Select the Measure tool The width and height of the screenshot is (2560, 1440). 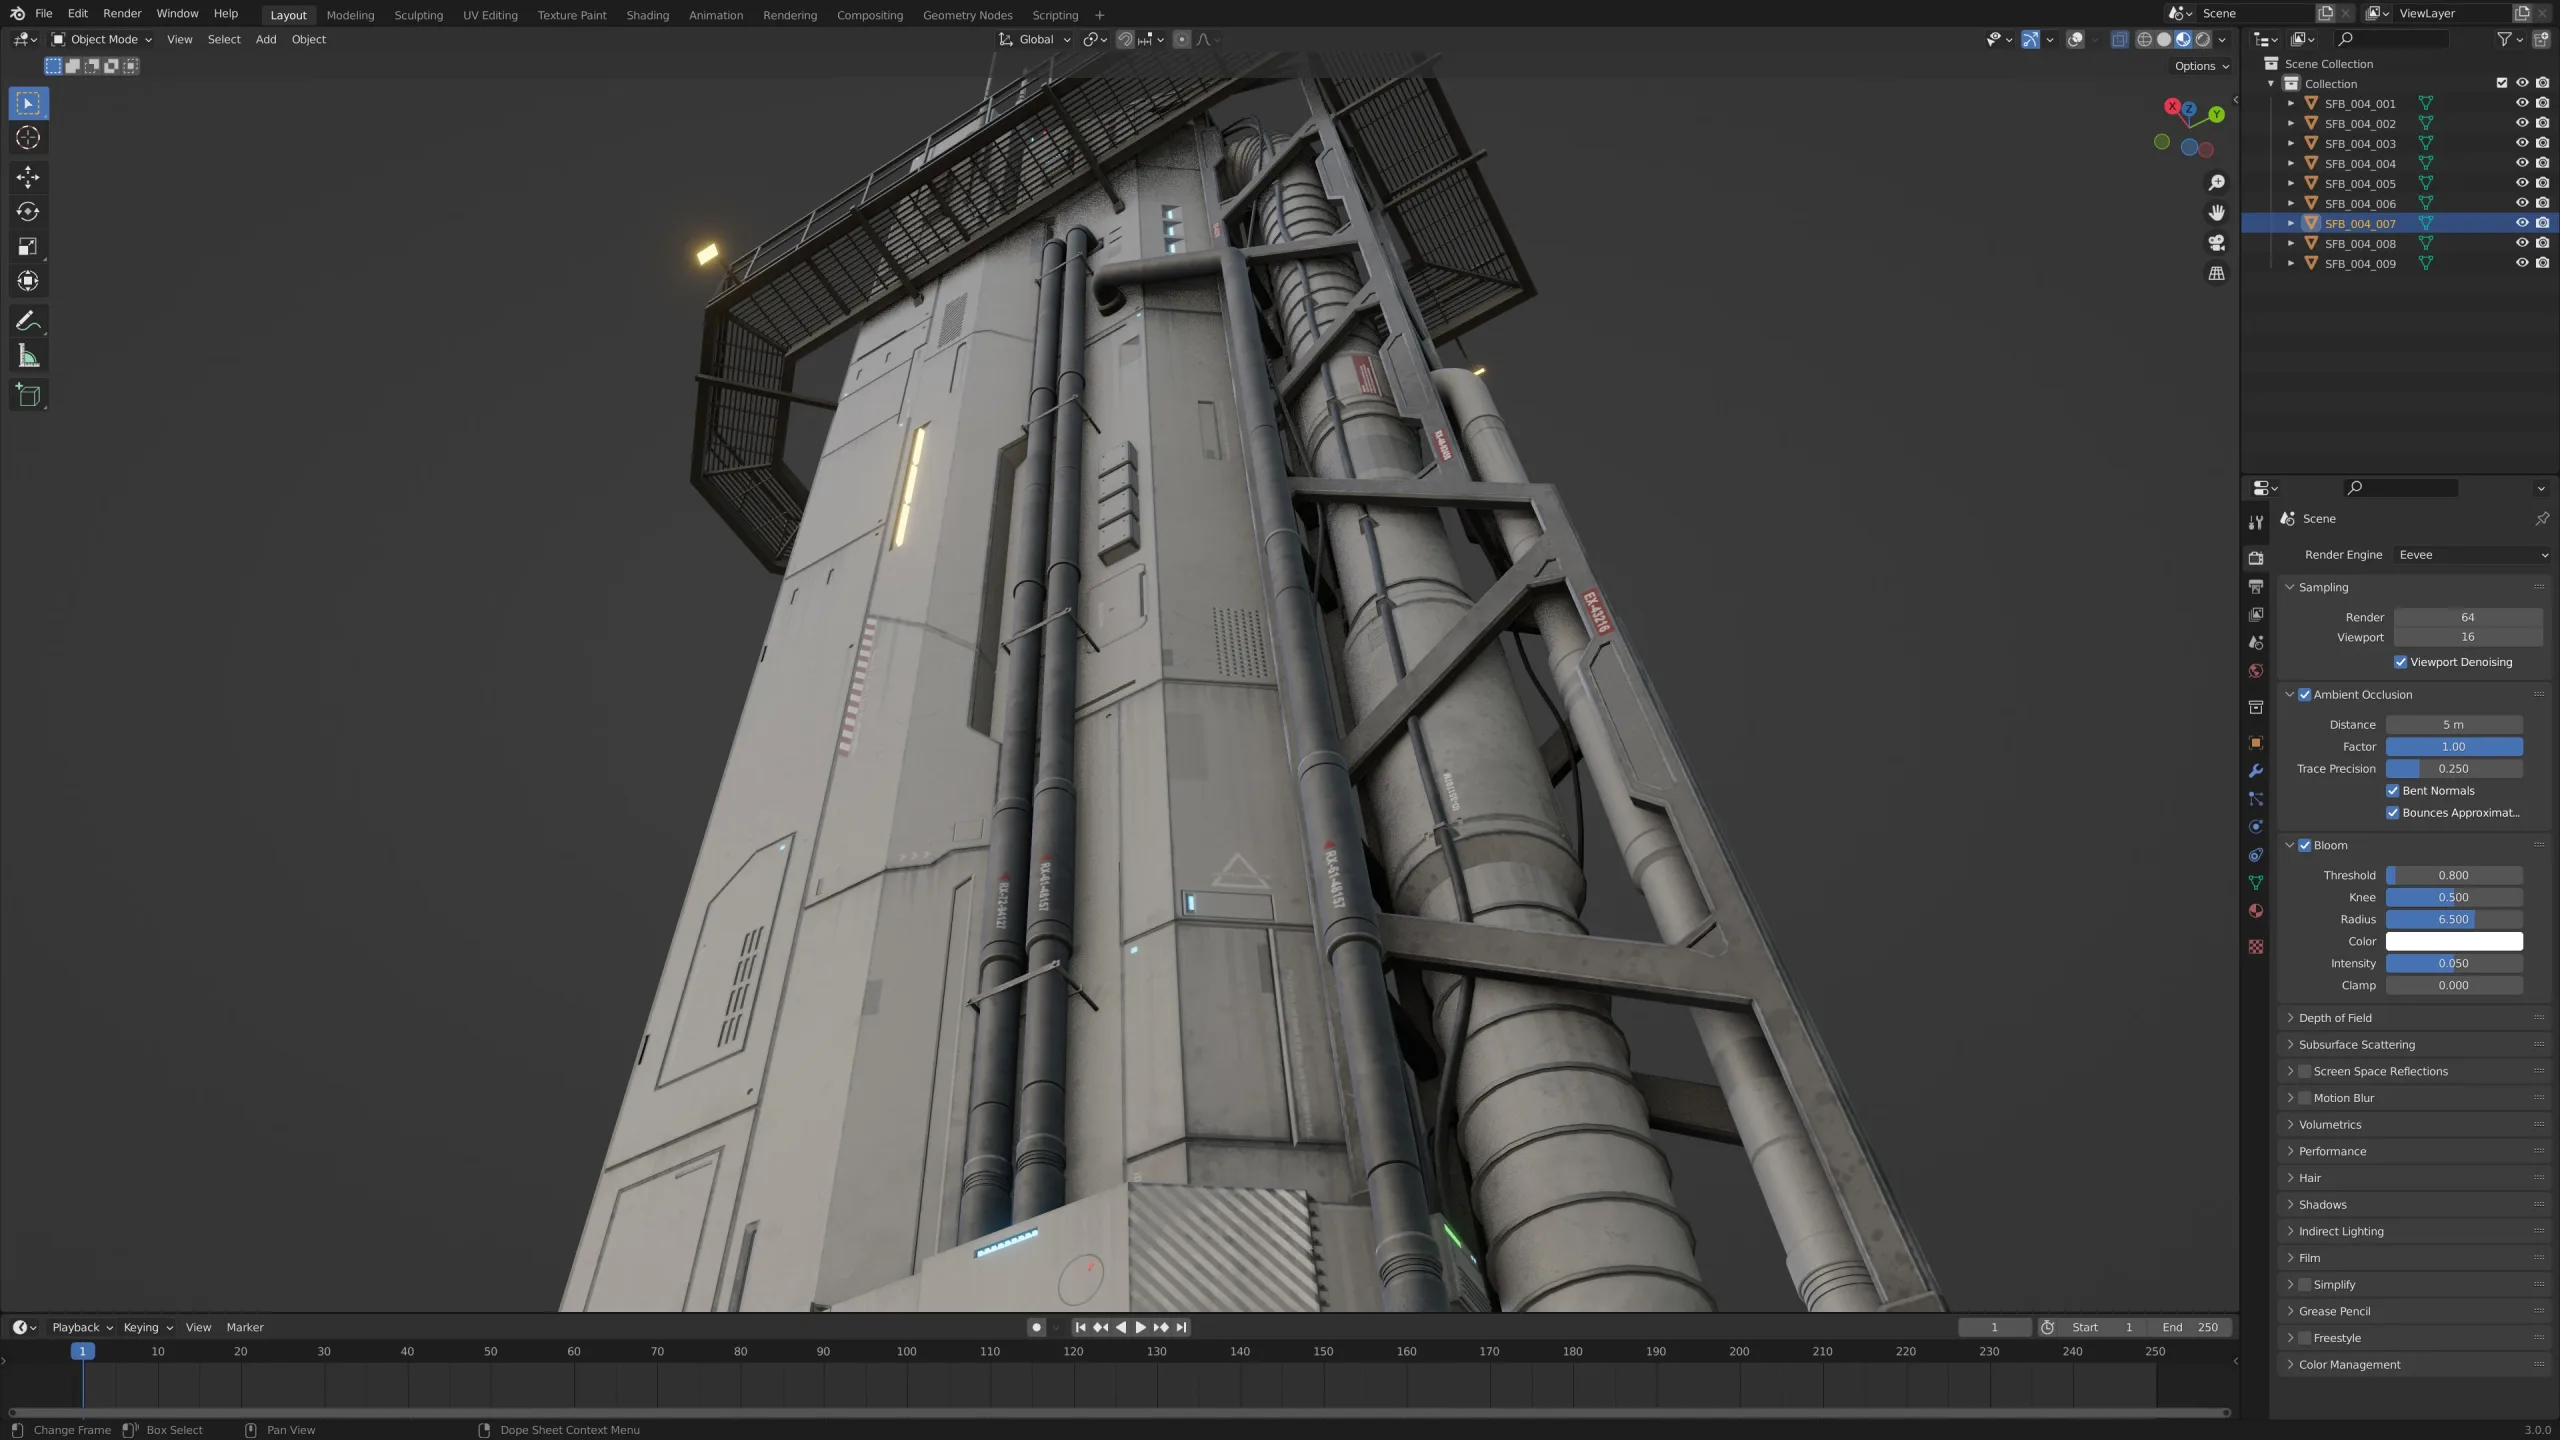pyautogui.click(x=28, y=357)
